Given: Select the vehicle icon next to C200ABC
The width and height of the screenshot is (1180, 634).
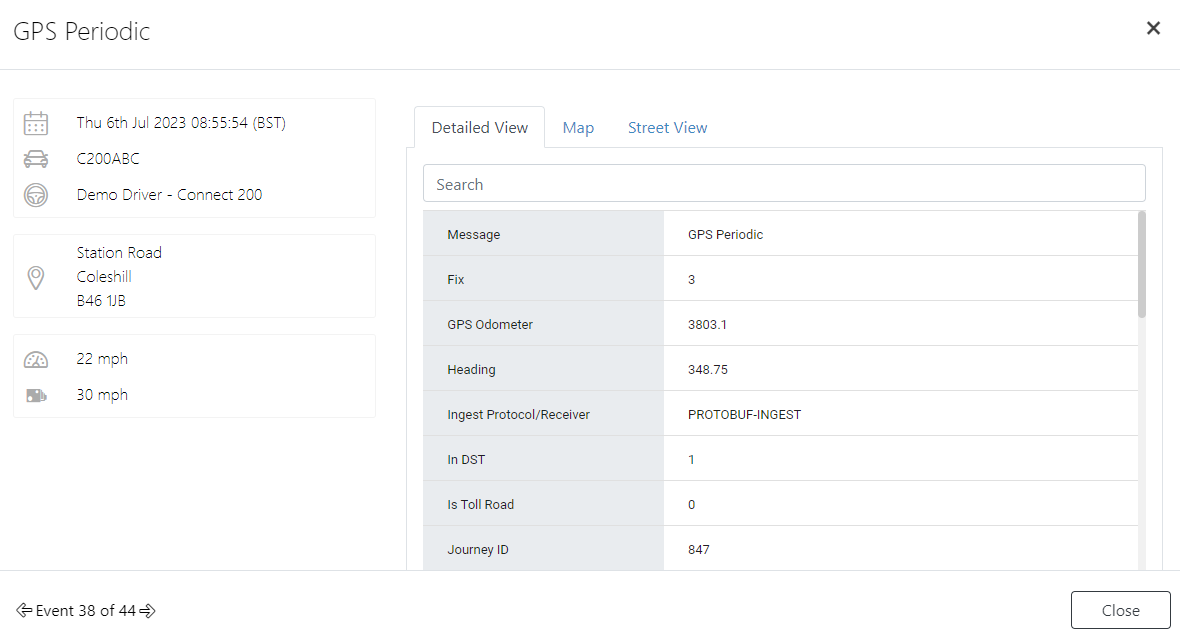Looking at the screenshot, I should 36,158.
